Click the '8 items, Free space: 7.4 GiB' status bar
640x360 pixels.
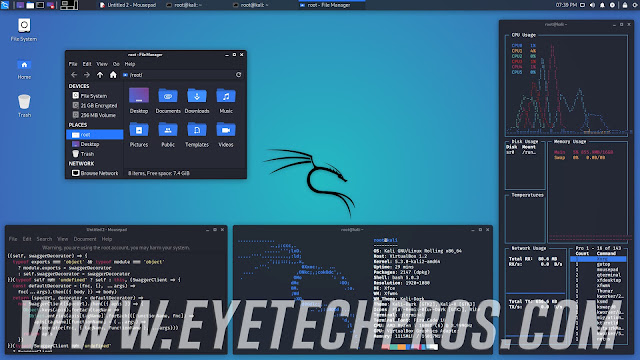[x=185, y=173]
